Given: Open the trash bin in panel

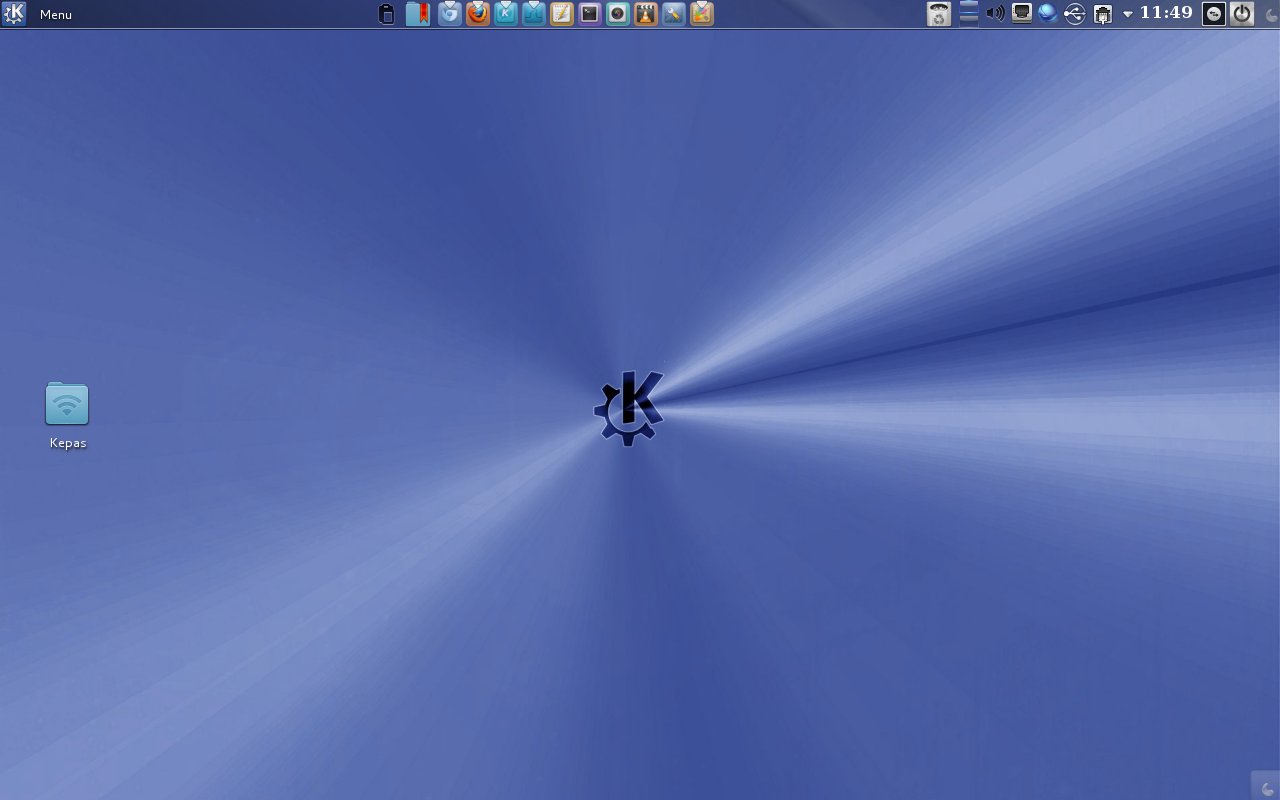Looking at the screenshot, I should click(x=939, y=14).
